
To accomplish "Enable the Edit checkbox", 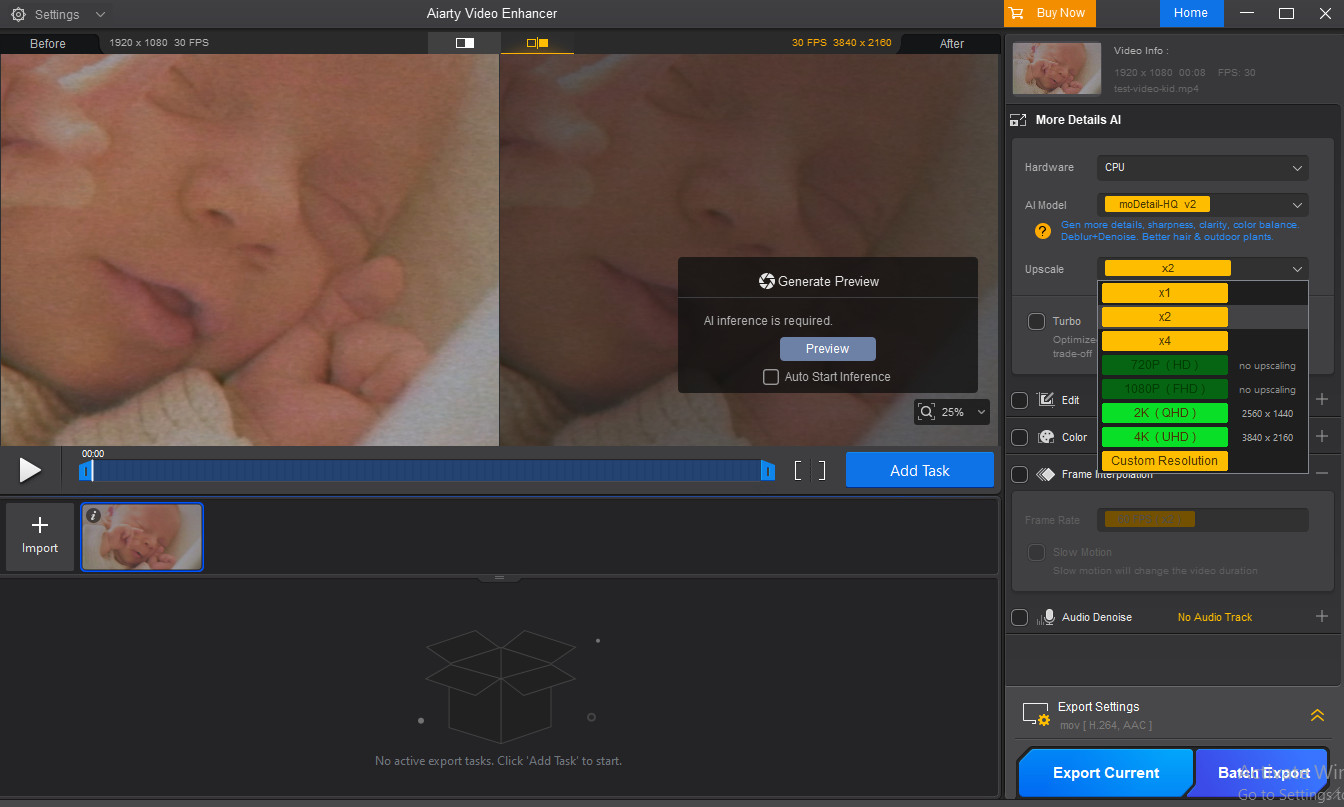I will click(x=1020, y=400).
